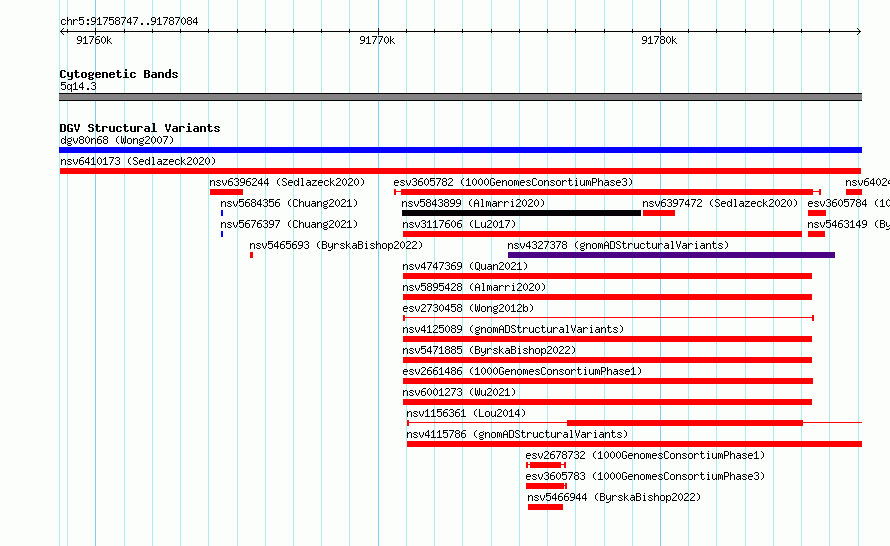Viewport: 890px width, 546px height.
Task: Click the DGV Structural Variants track title
Action: (140, 128)
